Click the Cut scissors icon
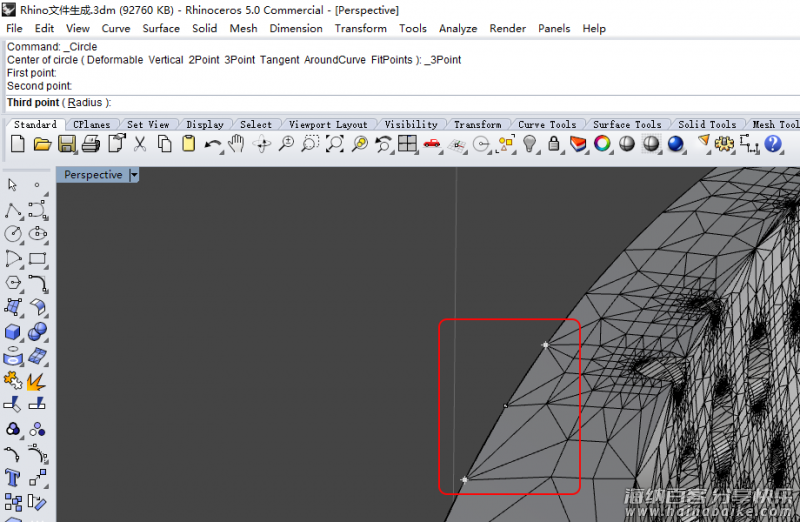The image size is (800, 522). 140,144
